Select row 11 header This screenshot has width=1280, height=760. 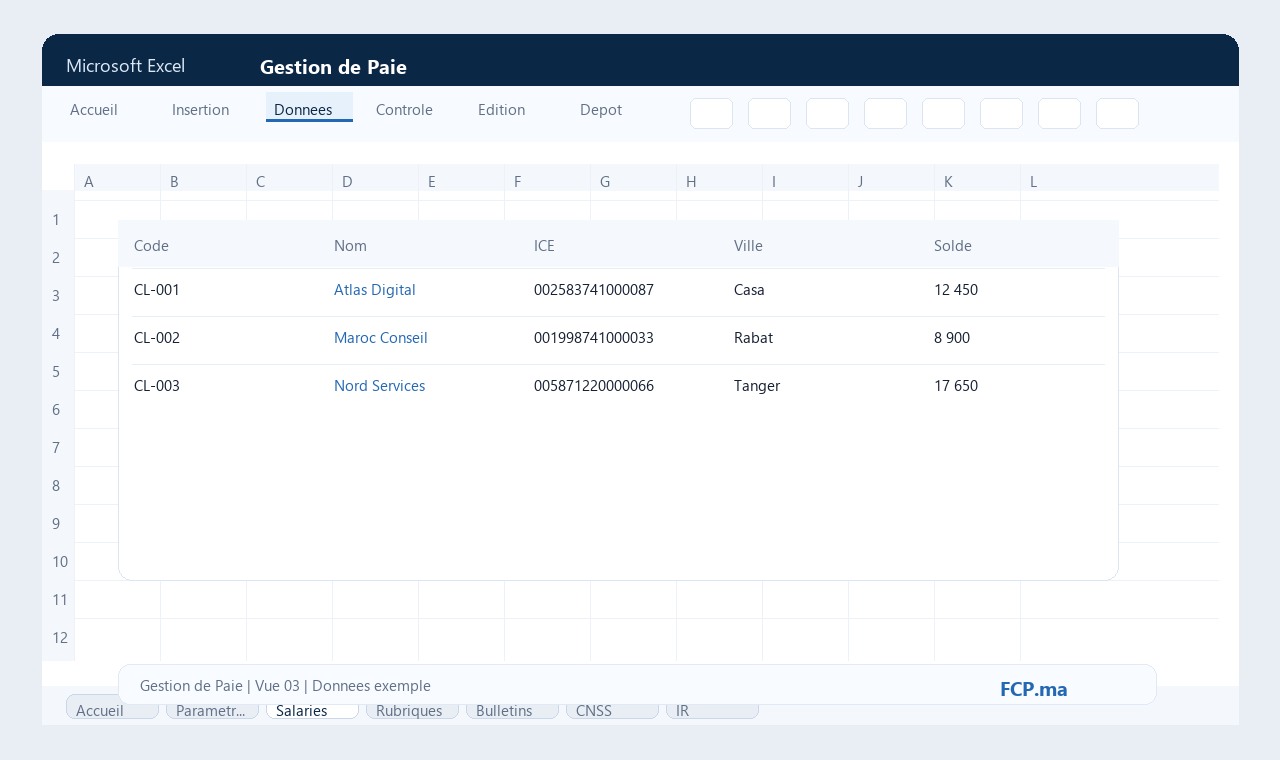tap(59, 600)
